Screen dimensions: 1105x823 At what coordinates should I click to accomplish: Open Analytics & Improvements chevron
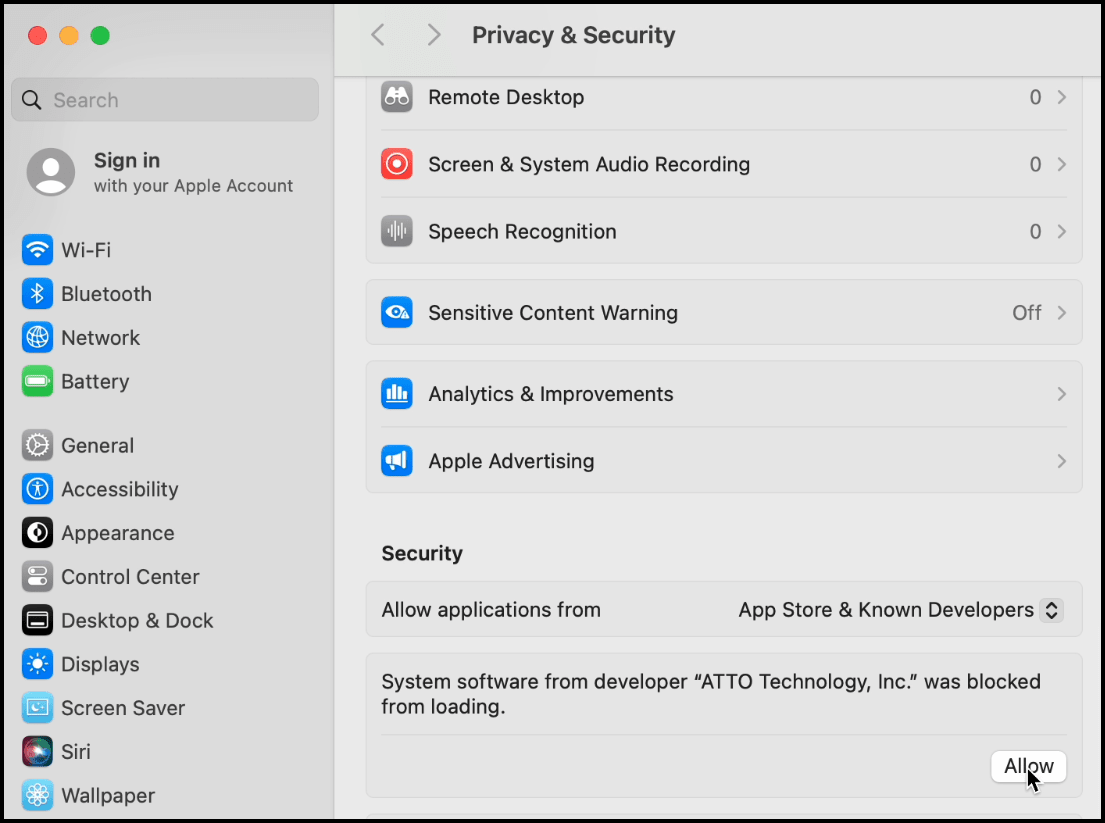(x=1061, y=394)
